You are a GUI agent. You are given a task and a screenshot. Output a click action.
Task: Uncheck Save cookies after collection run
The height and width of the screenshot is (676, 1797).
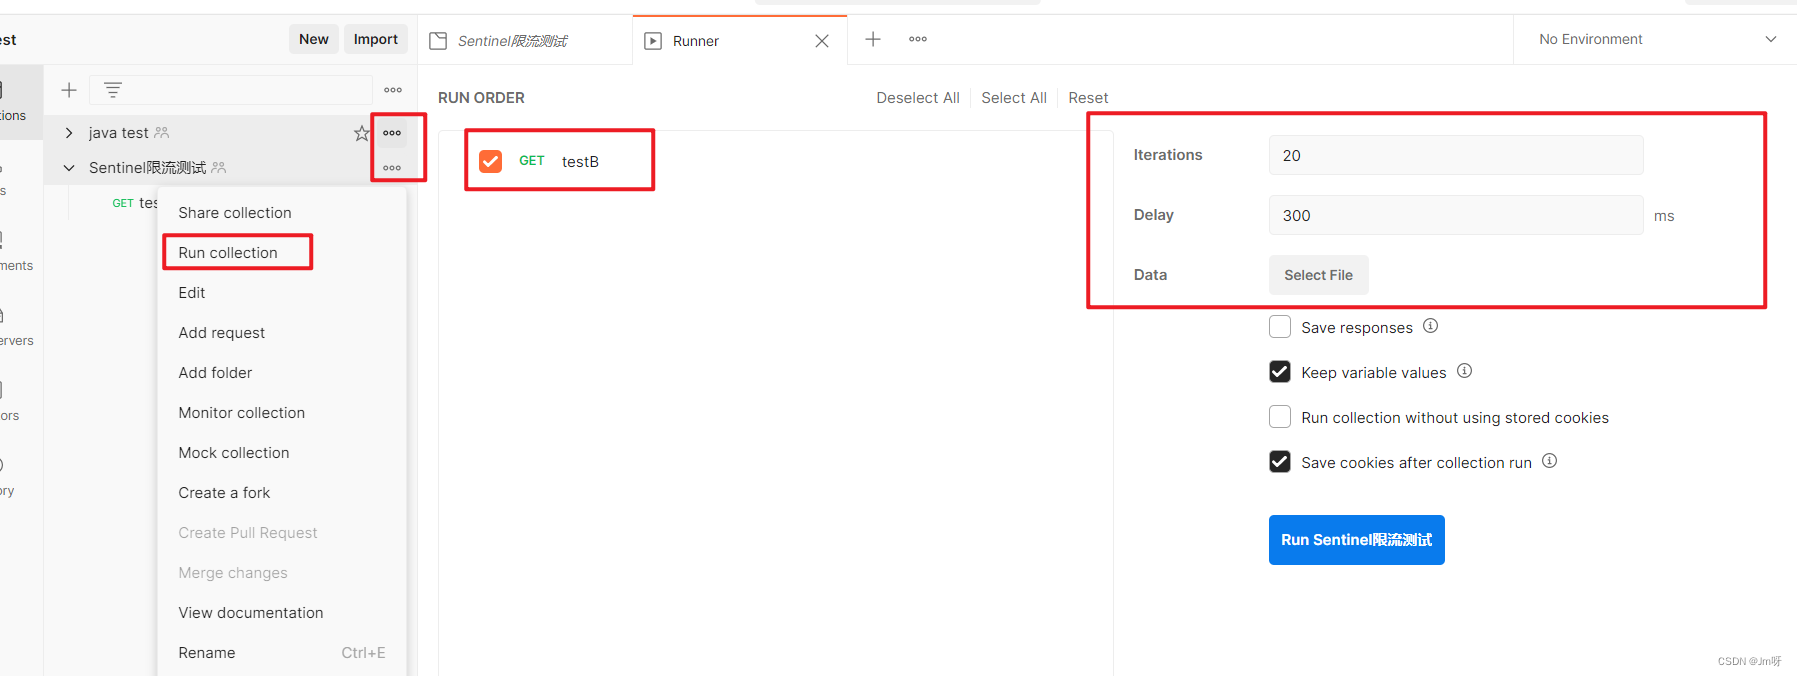tap(1280, 462)
